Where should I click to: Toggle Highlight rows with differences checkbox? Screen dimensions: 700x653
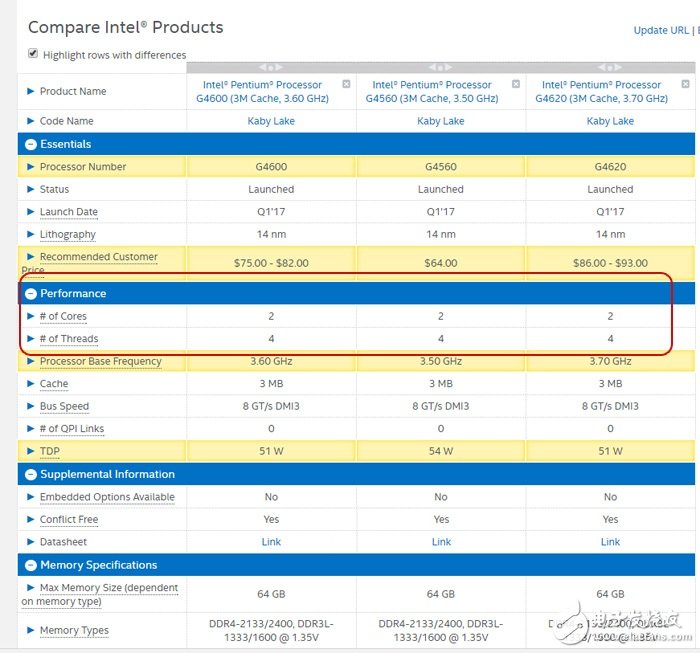coord(33,54)
